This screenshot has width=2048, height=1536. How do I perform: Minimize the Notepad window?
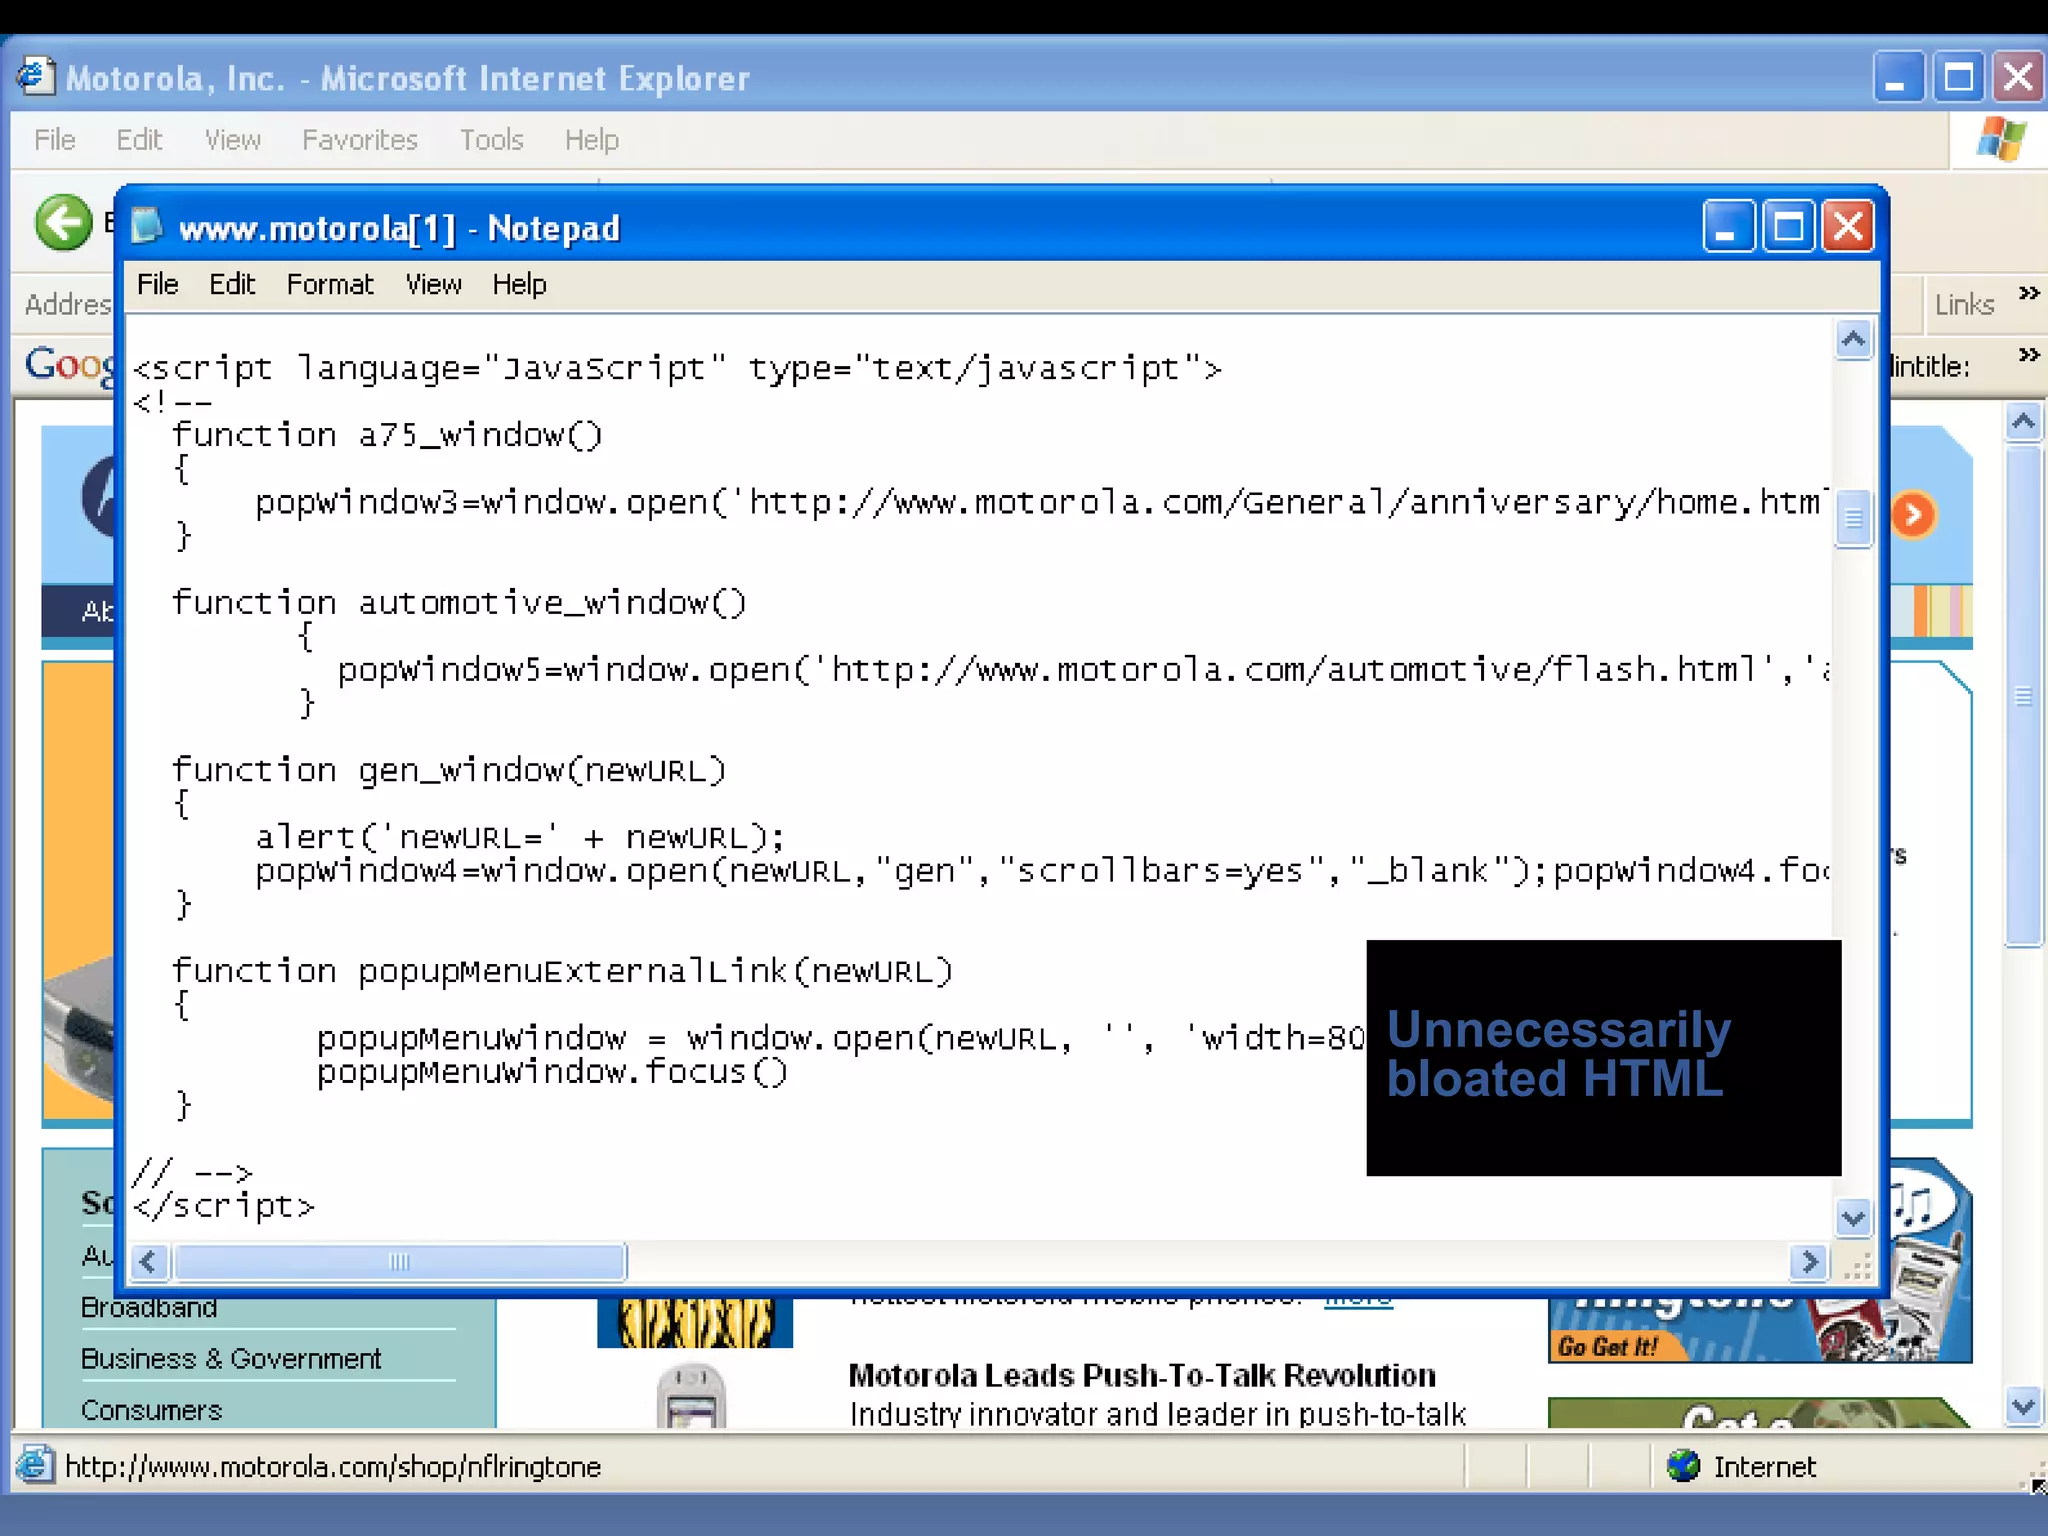pos(1729,226)
